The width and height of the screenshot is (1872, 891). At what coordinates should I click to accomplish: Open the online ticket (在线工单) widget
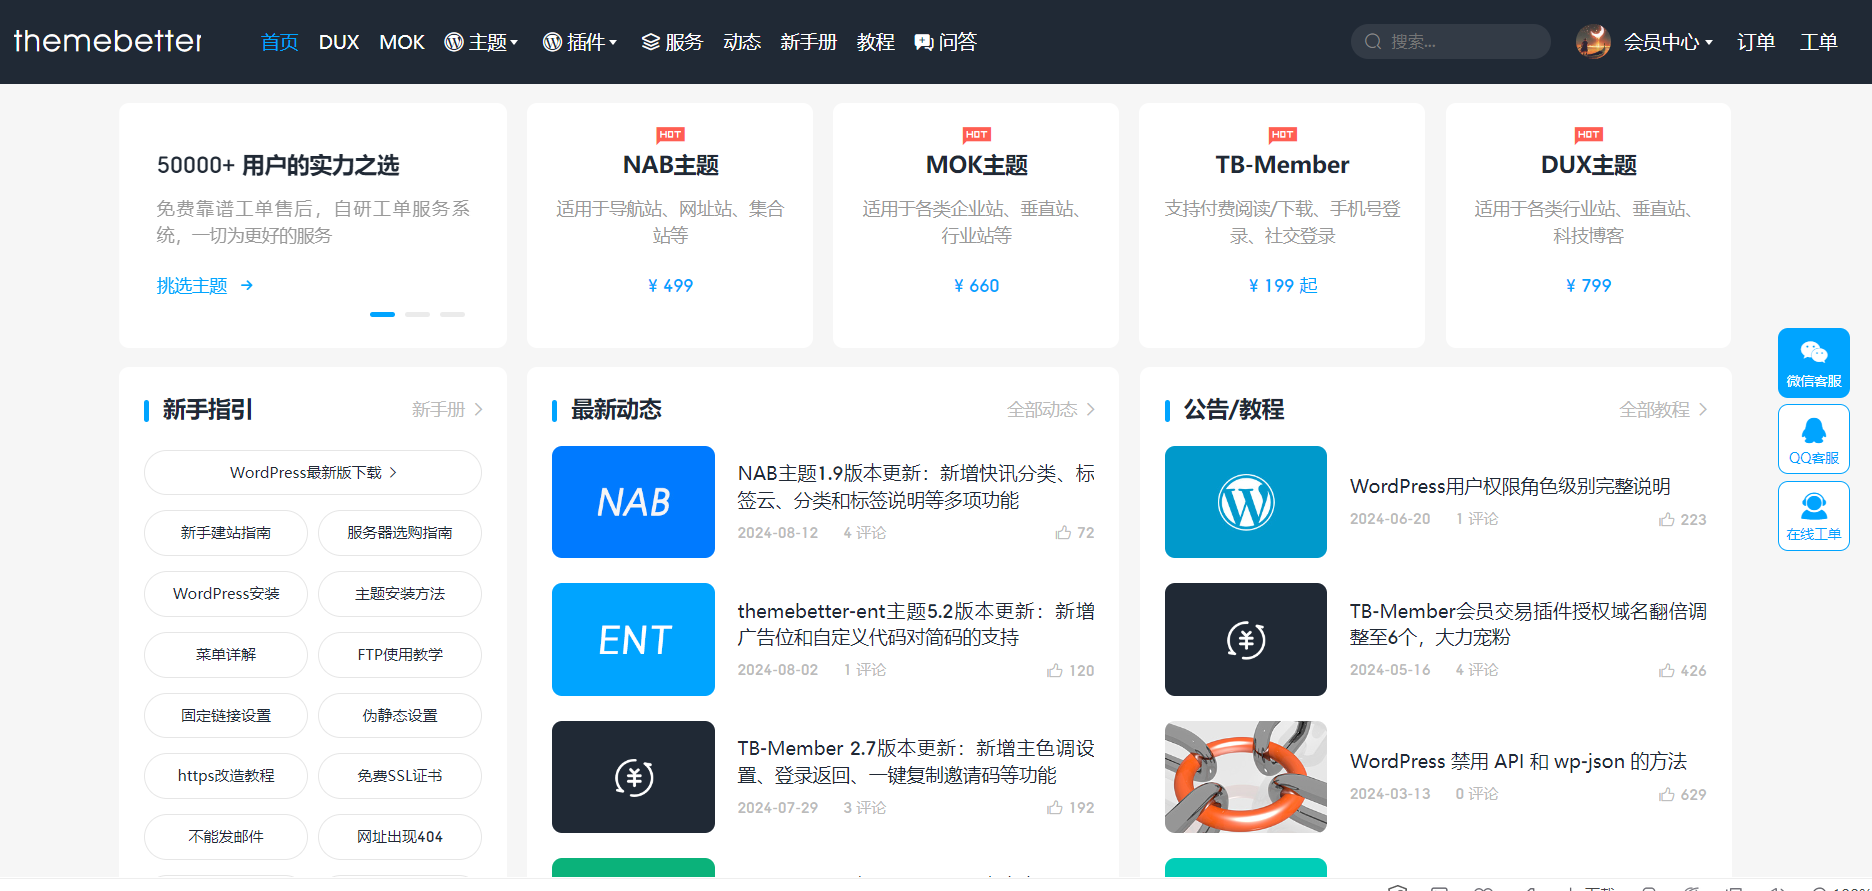(1813, 515)
